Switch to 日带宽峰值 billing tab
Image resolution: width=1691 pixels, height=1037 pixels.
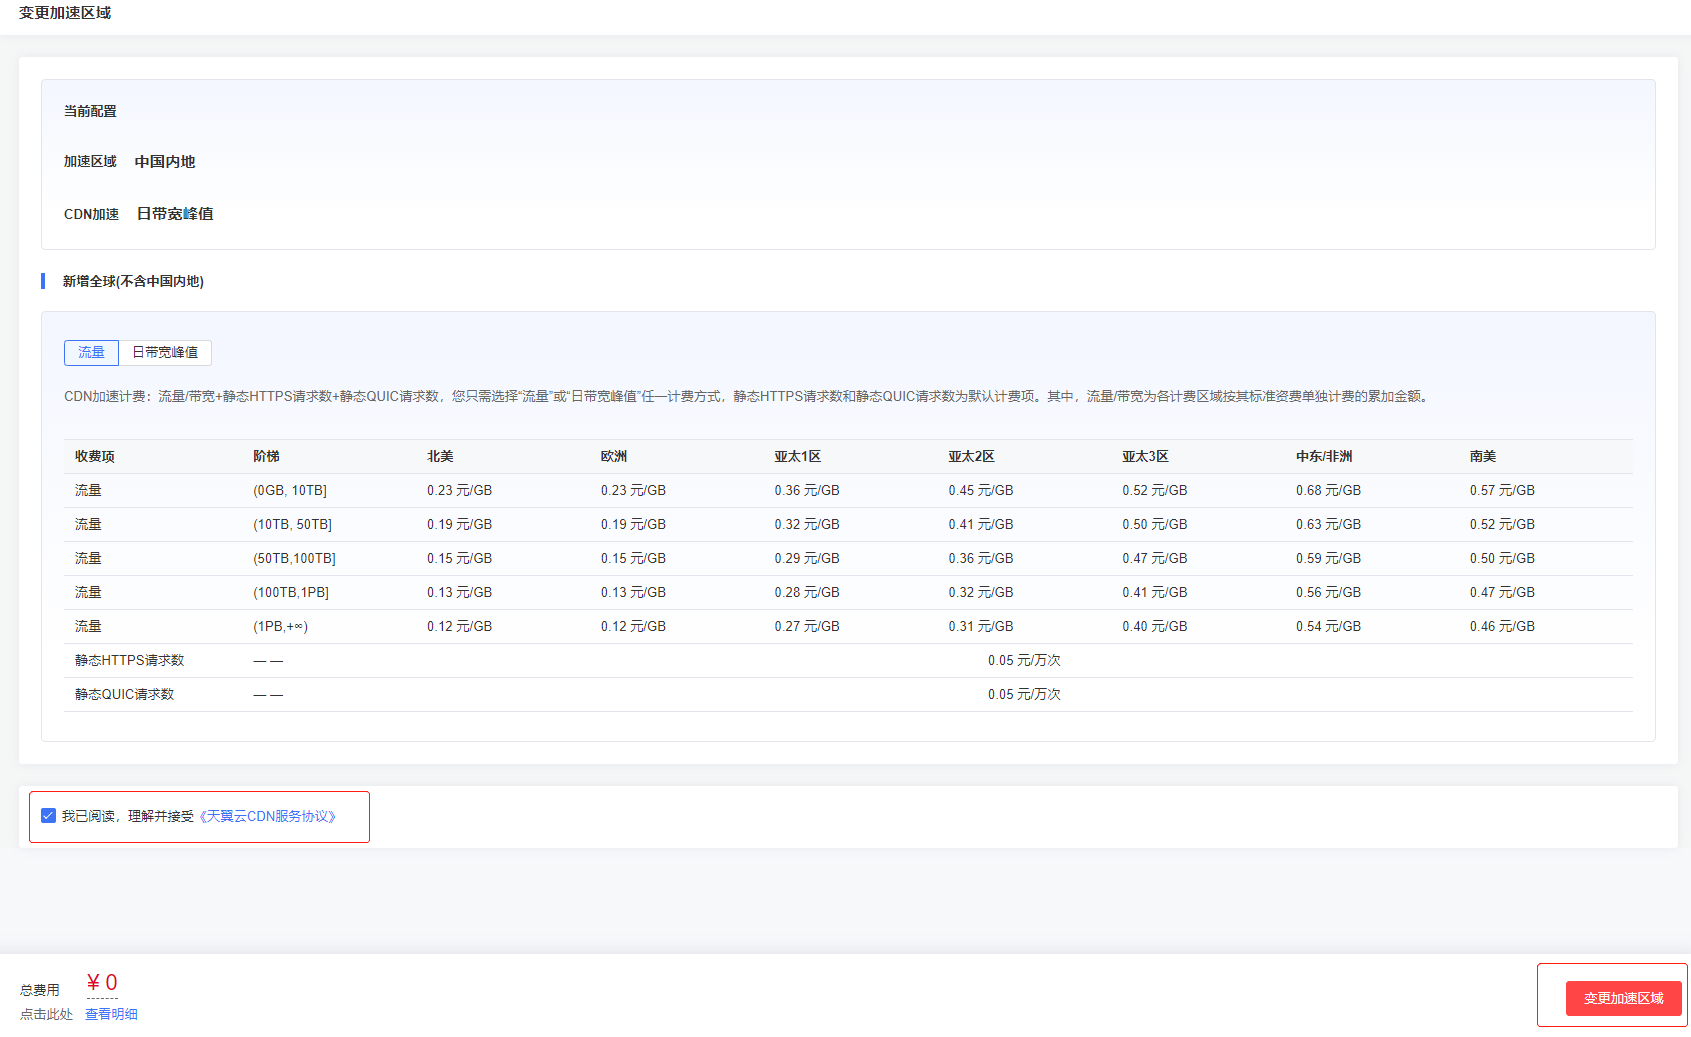click(165, 352)
